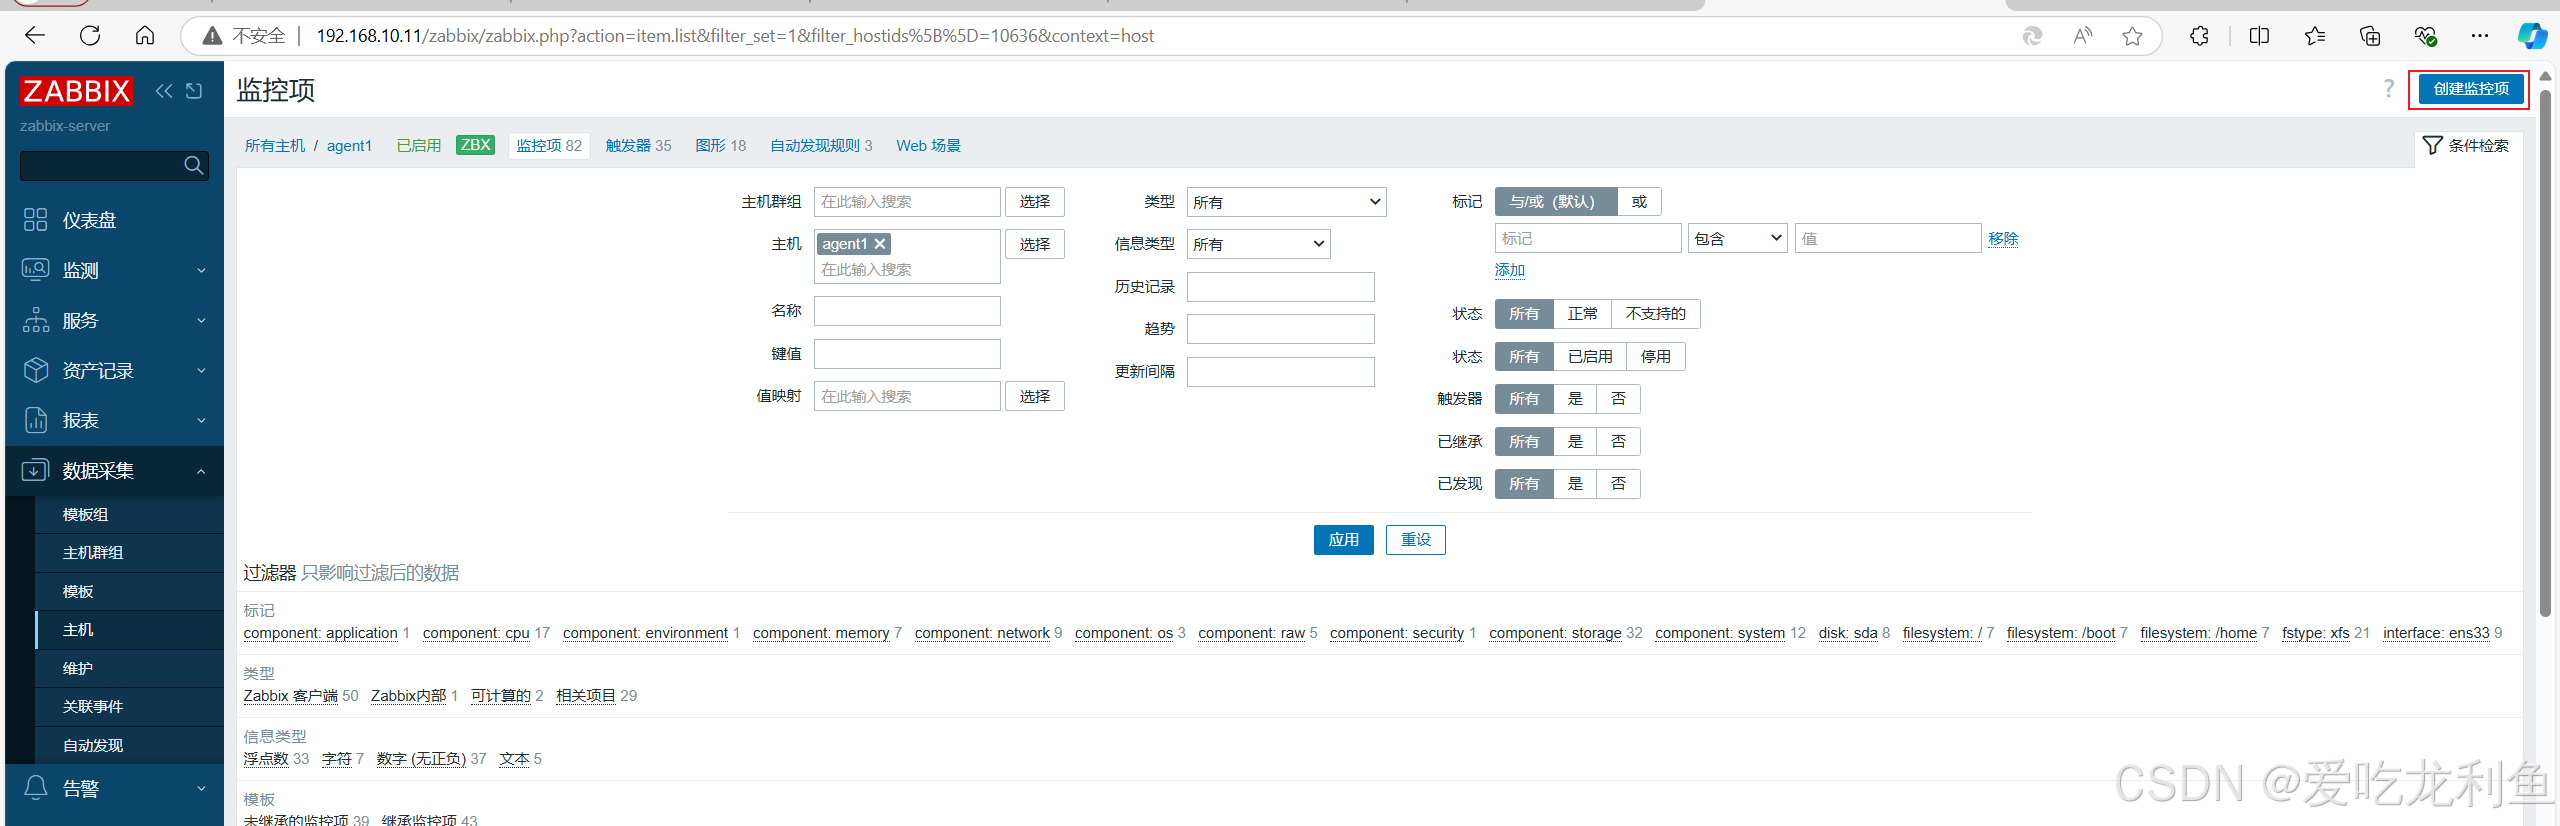Screen dimensions: 2560x826
Task: Open the 类型 dropdown
Action: [x=1286, y=202]
